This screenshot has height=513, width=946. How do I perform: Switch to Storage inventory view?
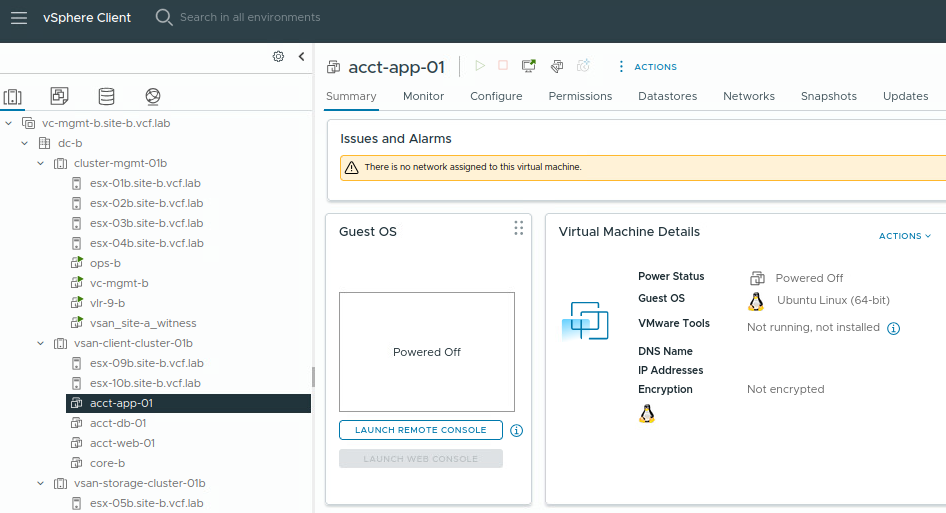[x=106, y=97]
